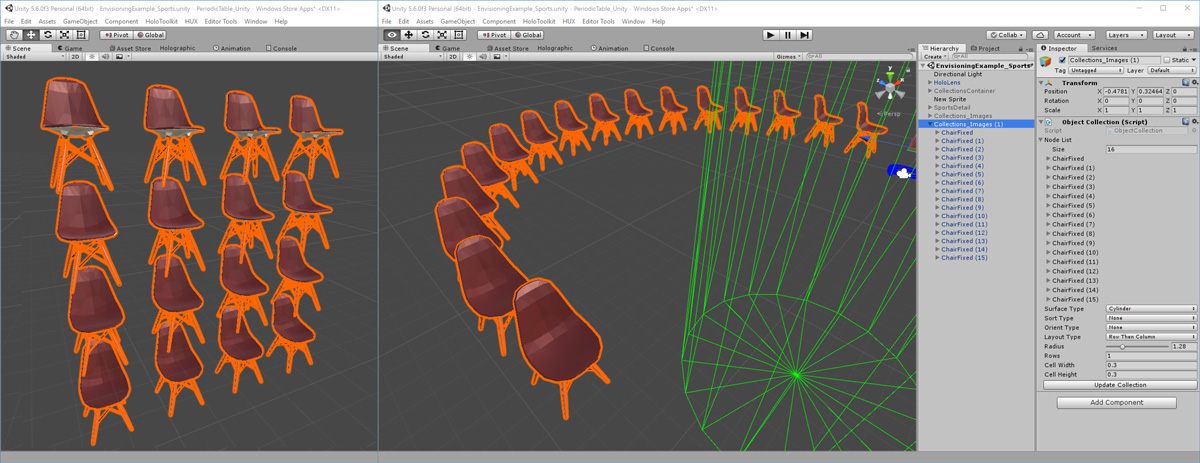Open the cloud services icon beside Collab

(x=1041, y=35)
